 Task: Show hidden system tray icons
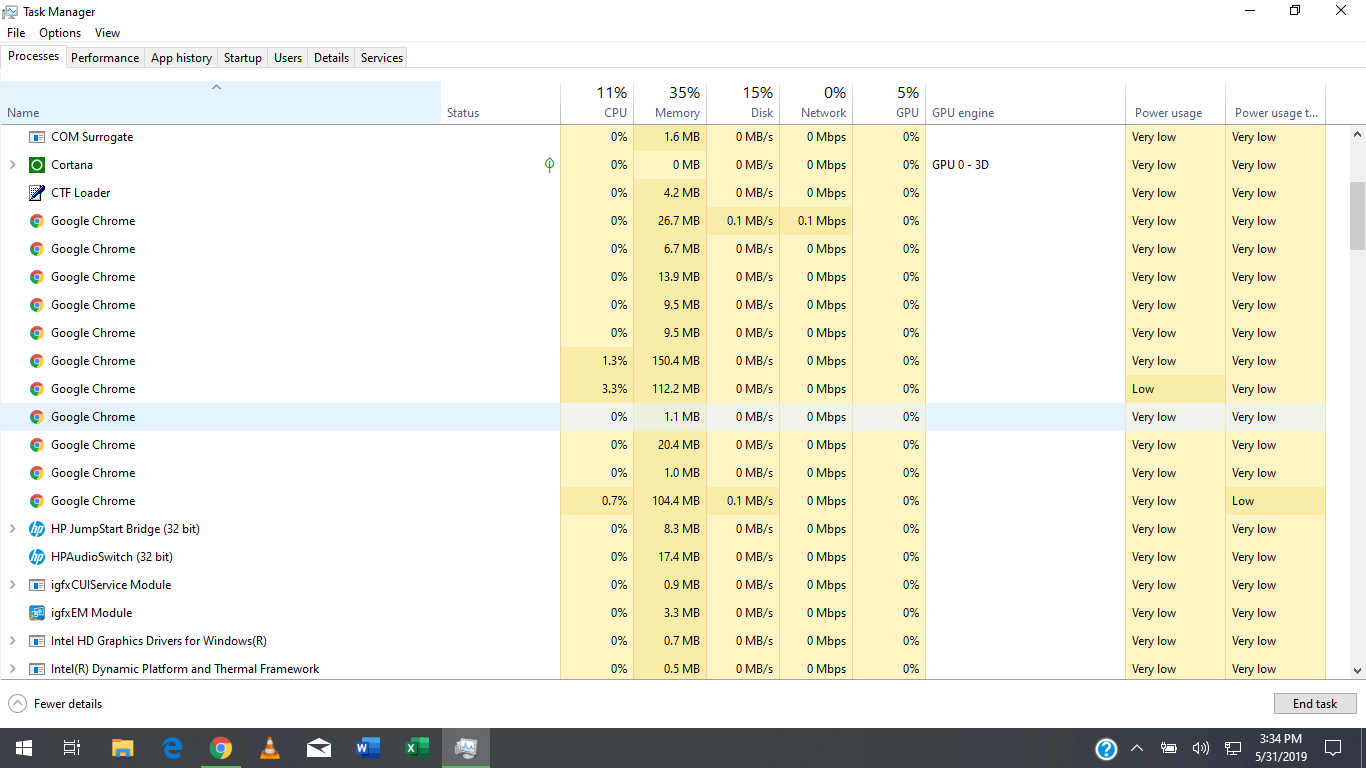tap(1137, 748)
